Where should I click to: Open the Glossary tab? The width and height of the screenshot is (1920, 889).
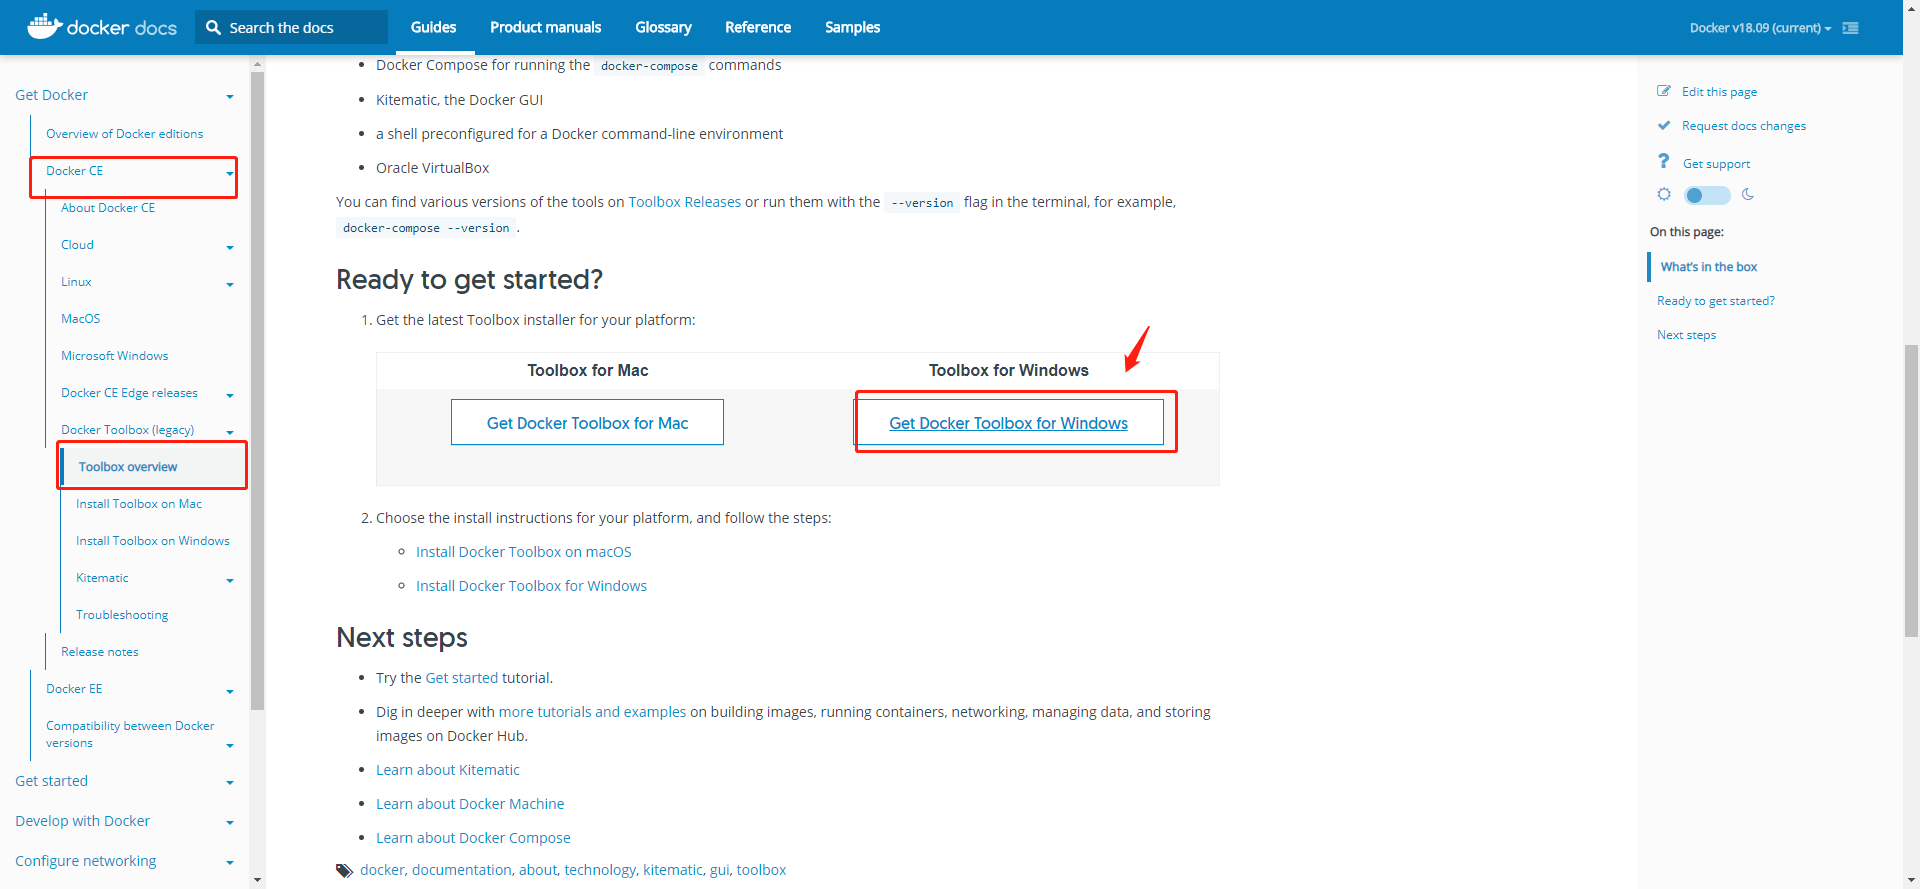click(x=663, y=28)
